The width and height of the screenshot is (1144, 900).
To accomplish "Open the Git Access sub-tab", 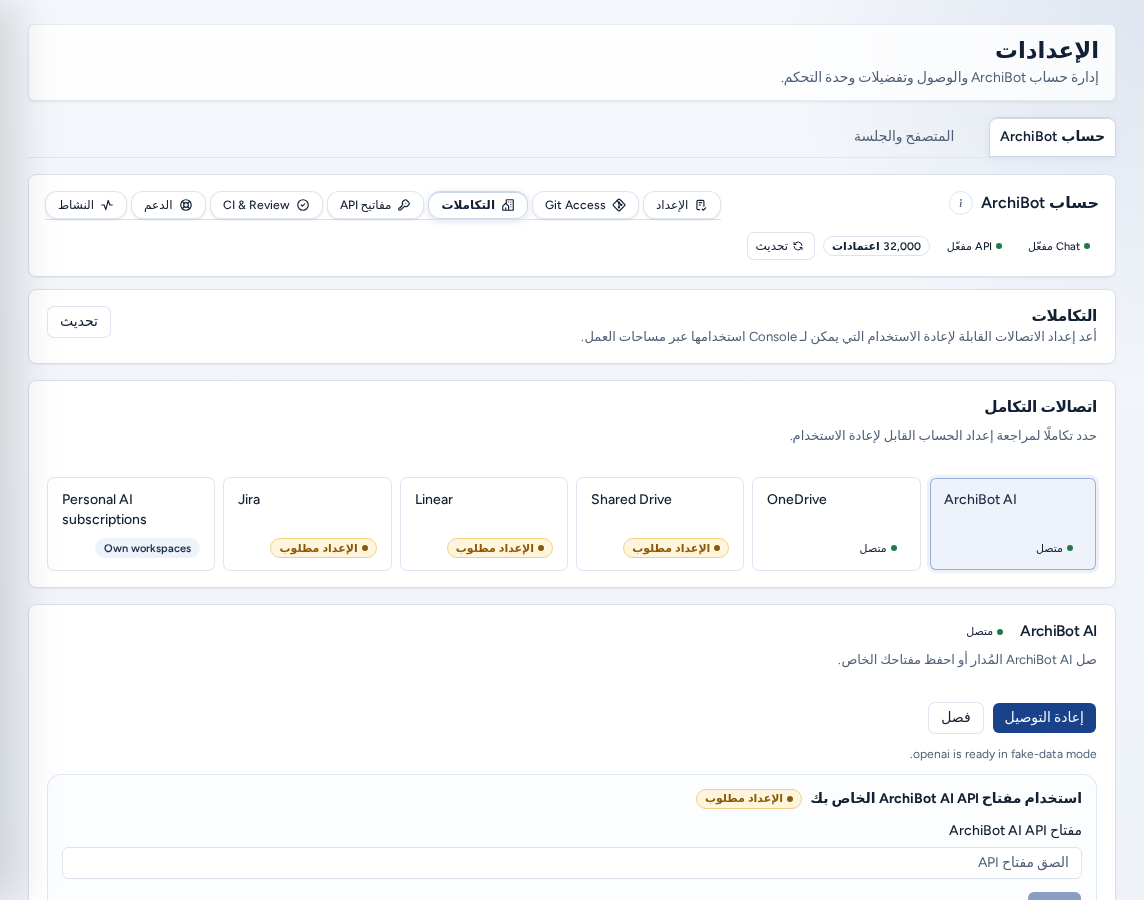I will (585, 205).
